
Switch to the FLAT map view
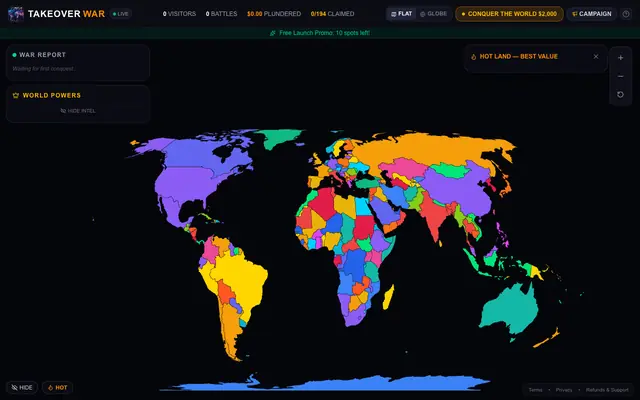[x=402, y=14]
